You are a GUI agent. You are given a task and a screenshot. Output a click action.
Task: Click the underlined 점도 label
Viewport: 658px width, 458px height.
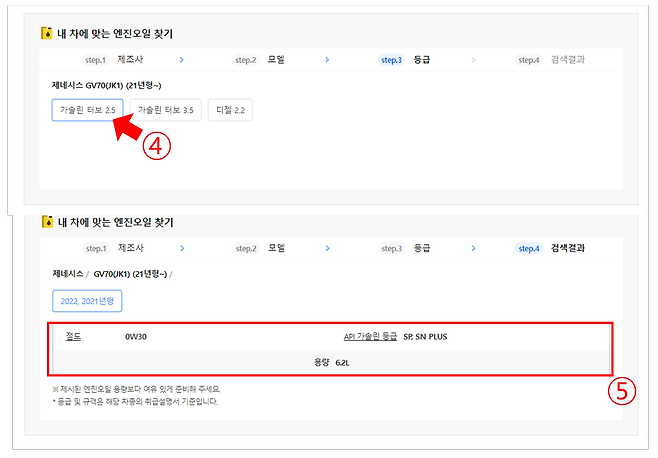[73, 336]
